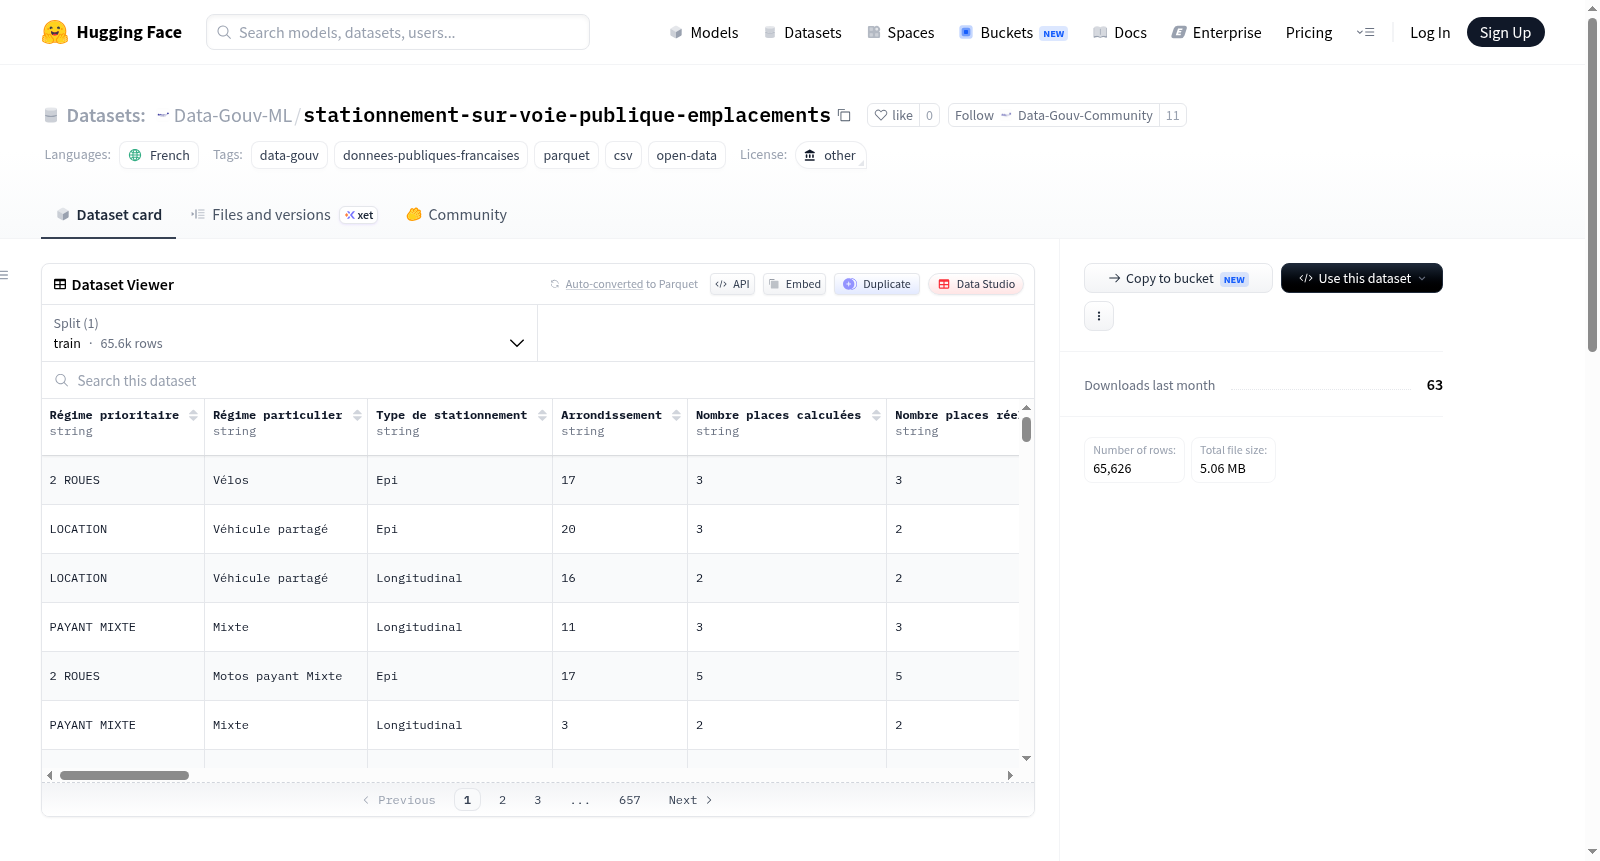Click the follower count 11
Viewport: 1600px width, 861px height.
click(1172, 115)
